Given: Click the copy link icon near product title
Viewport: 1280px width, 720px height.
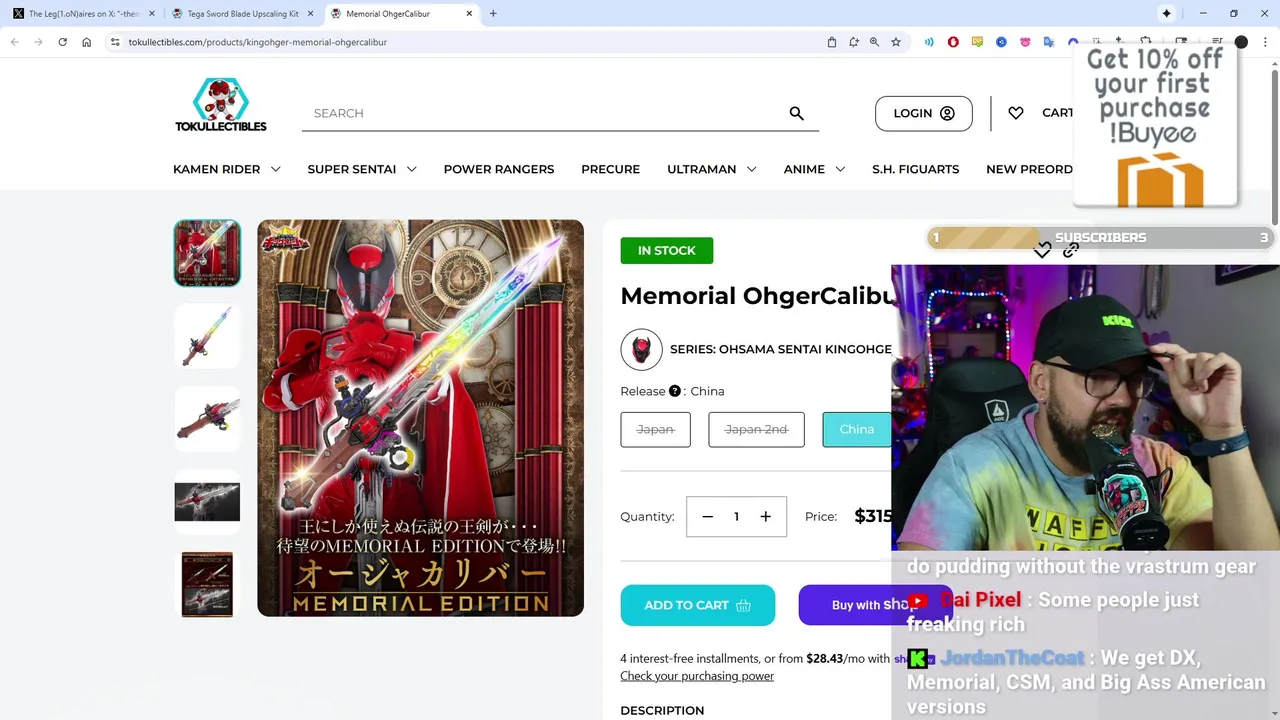Looking at the screenshot, I should [x=1071, y=250].
